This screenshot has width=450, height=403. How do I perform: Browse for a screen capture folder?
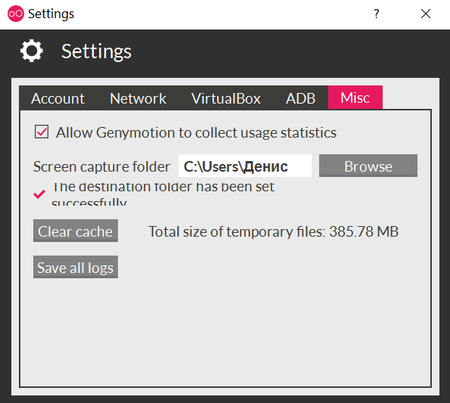pyautogui.click(x=368, y=166)
